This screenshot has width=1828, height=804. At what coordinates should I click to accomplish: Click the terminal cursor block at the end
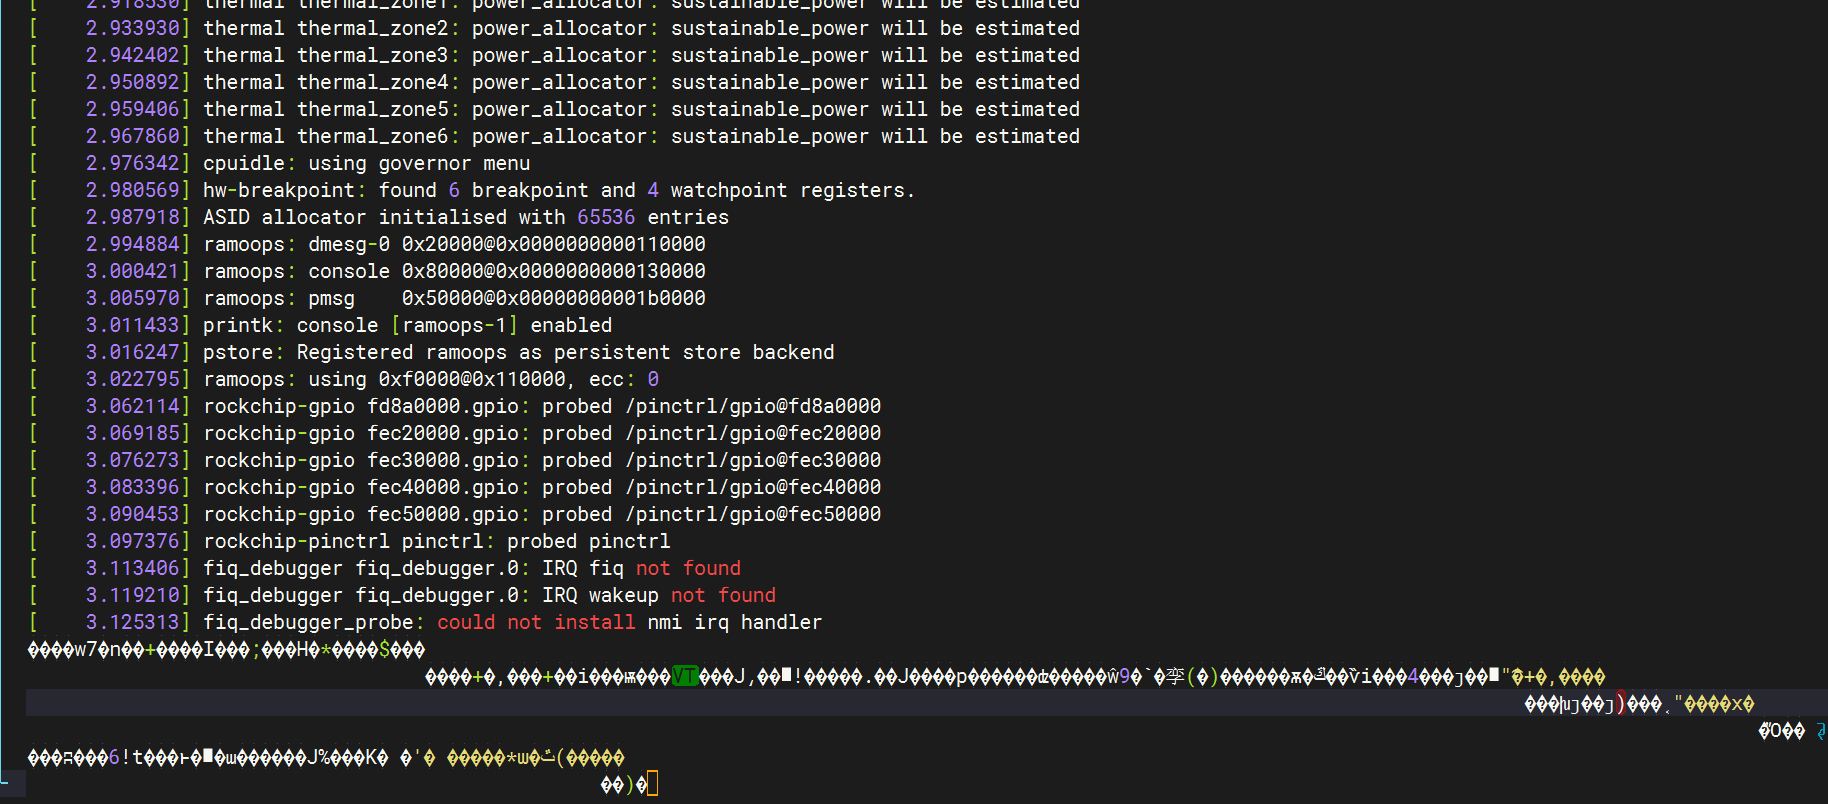pyautogui.click(x=653, y=785)
